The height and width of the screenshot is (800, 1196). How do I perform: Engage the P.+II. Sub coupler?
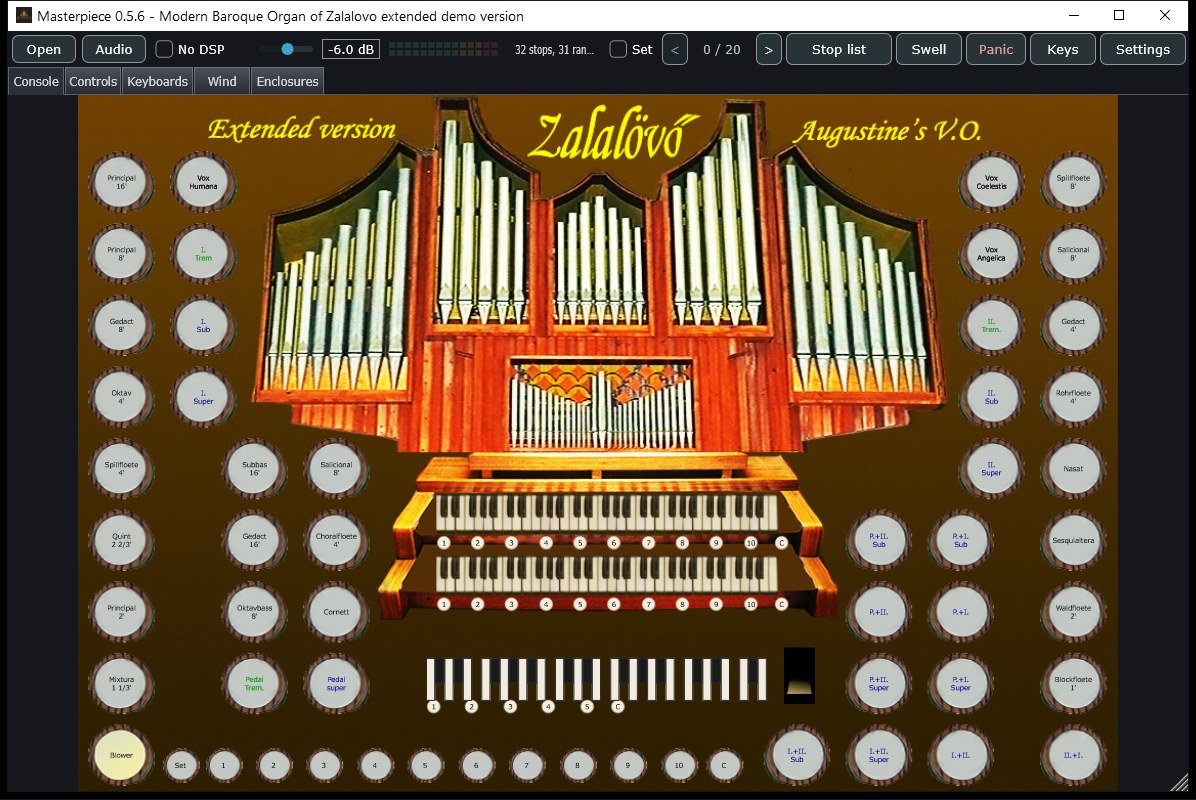(879, 541)
